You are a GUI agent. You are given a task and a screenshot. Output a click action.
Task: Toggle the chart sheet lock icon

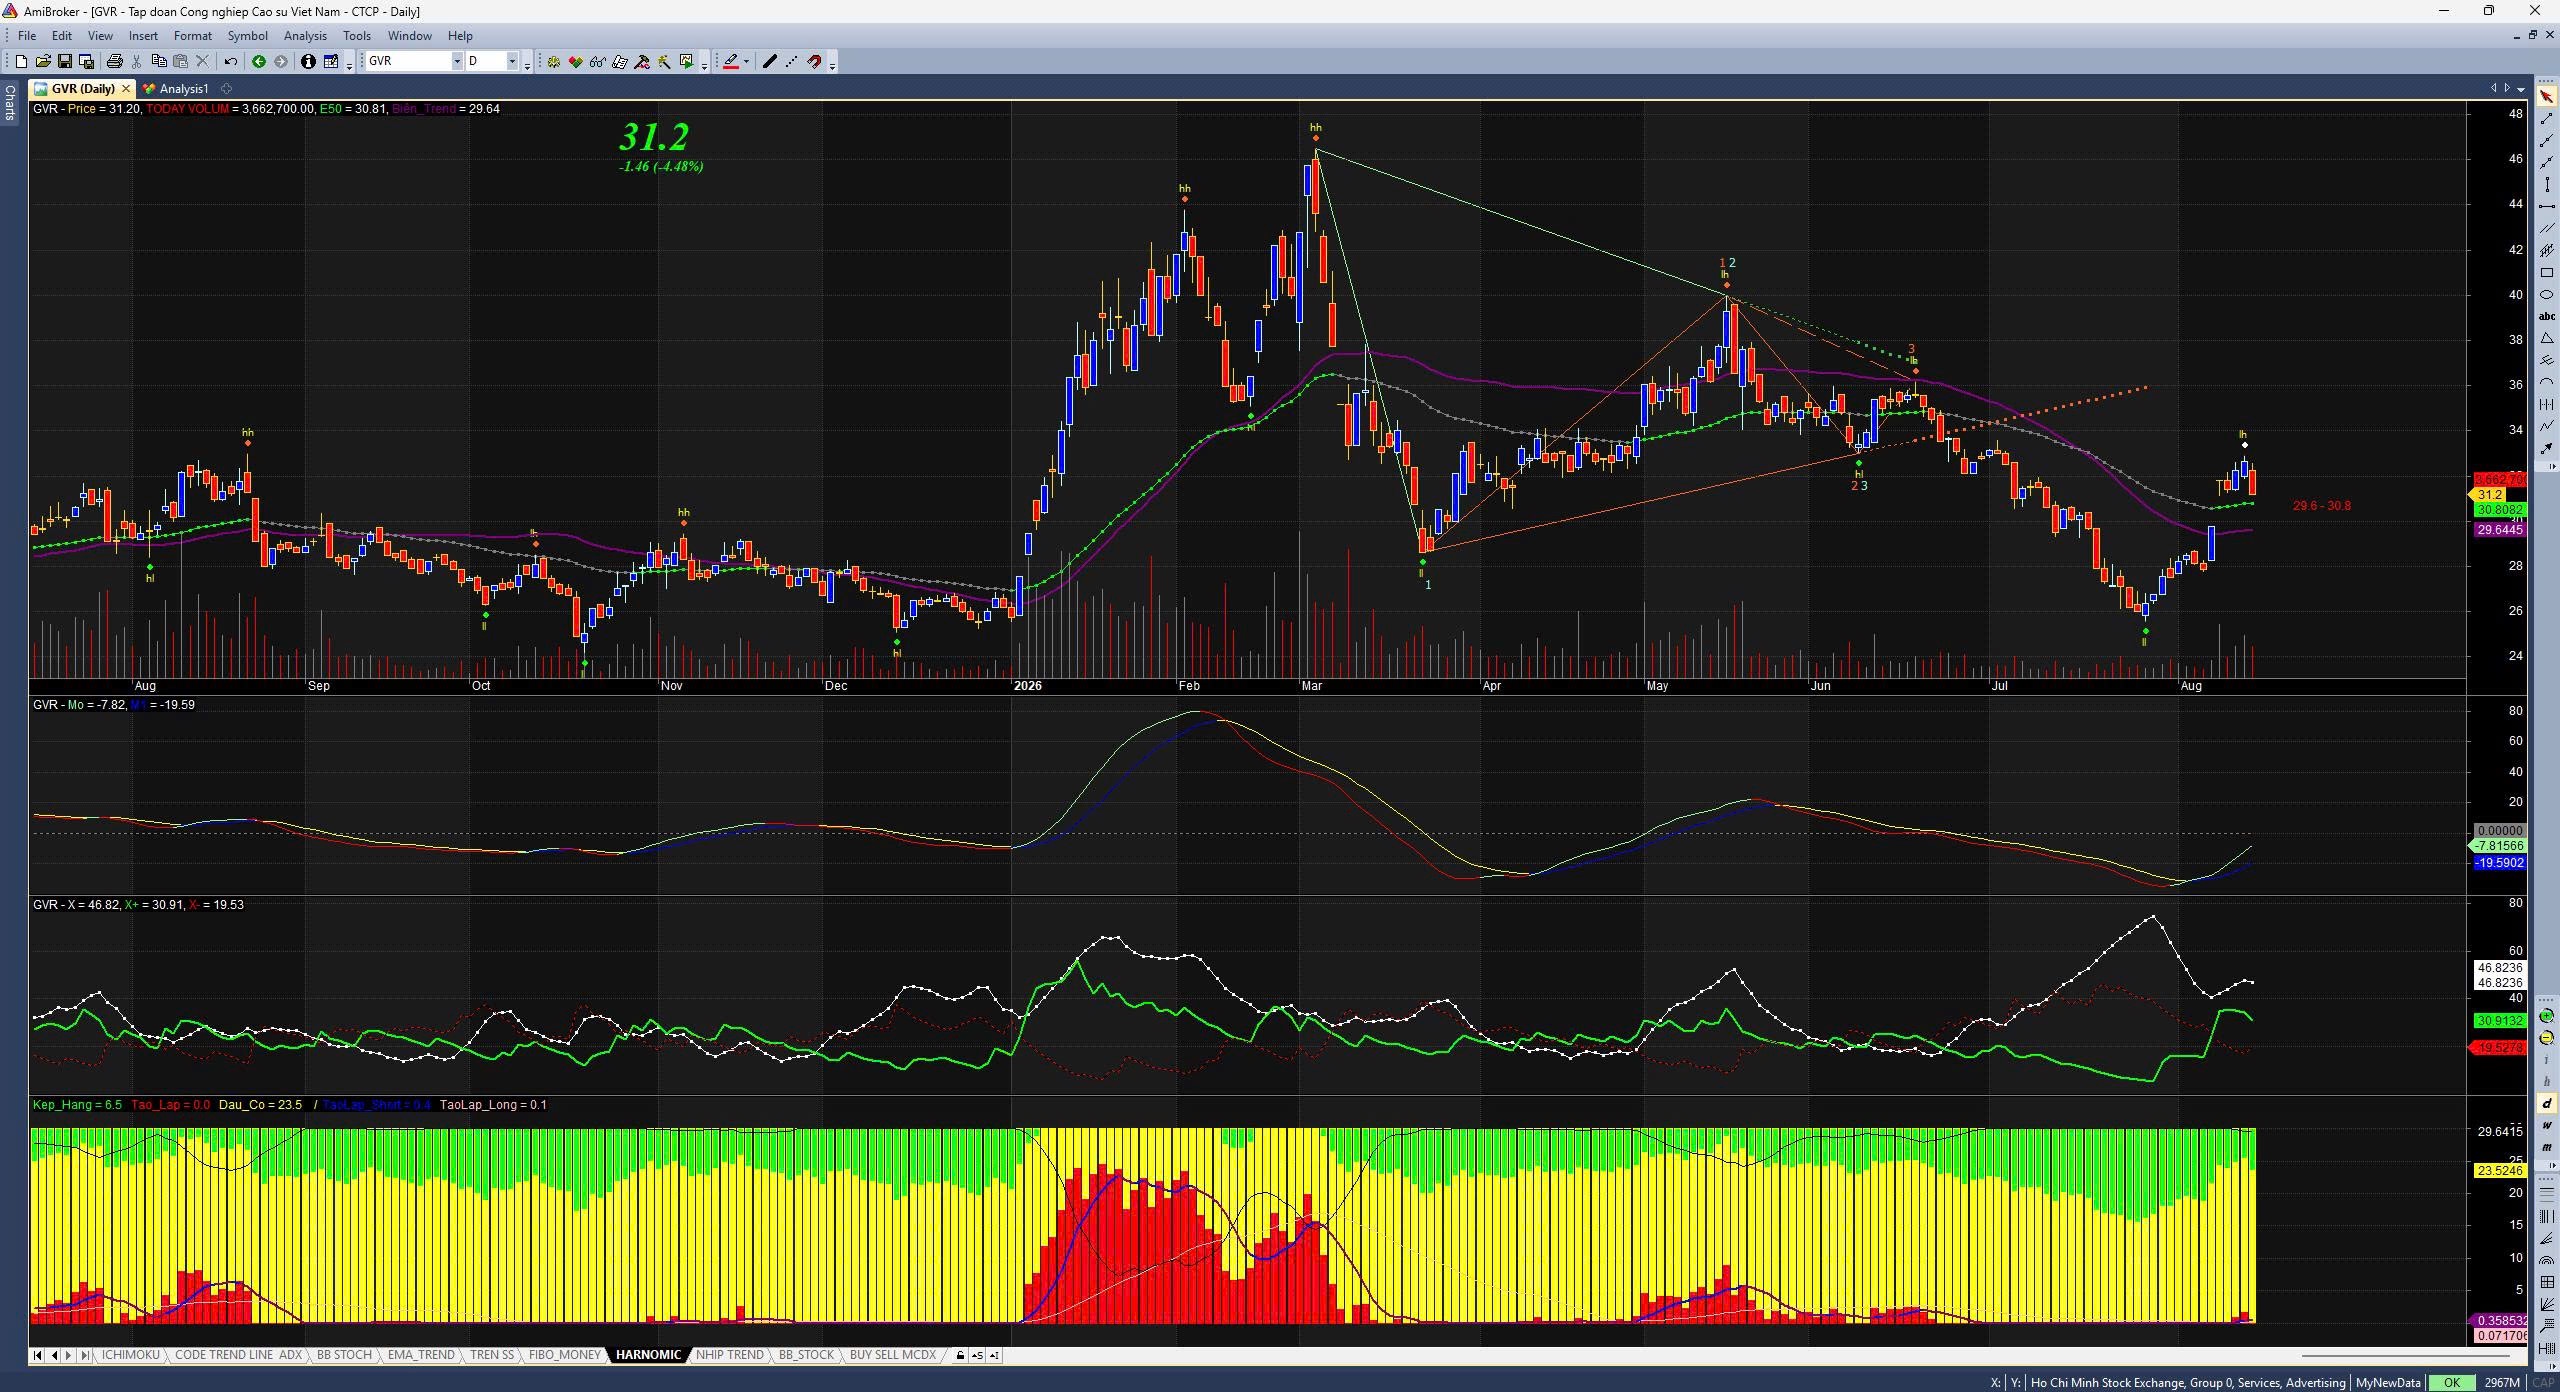tap(960, 1356)
